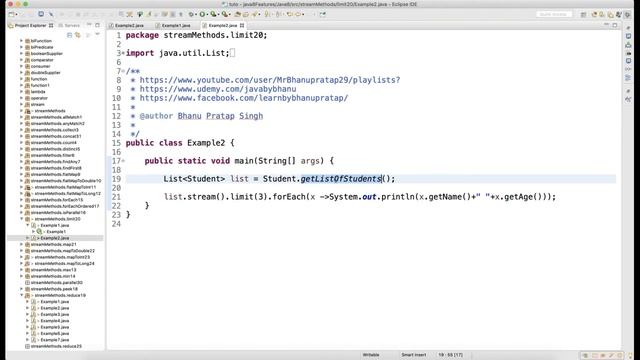Collapse the streamMethods.reduce19 package
The height and width of the screenshot is (360, 640).
pyautogui.click(x=21, y=295)
